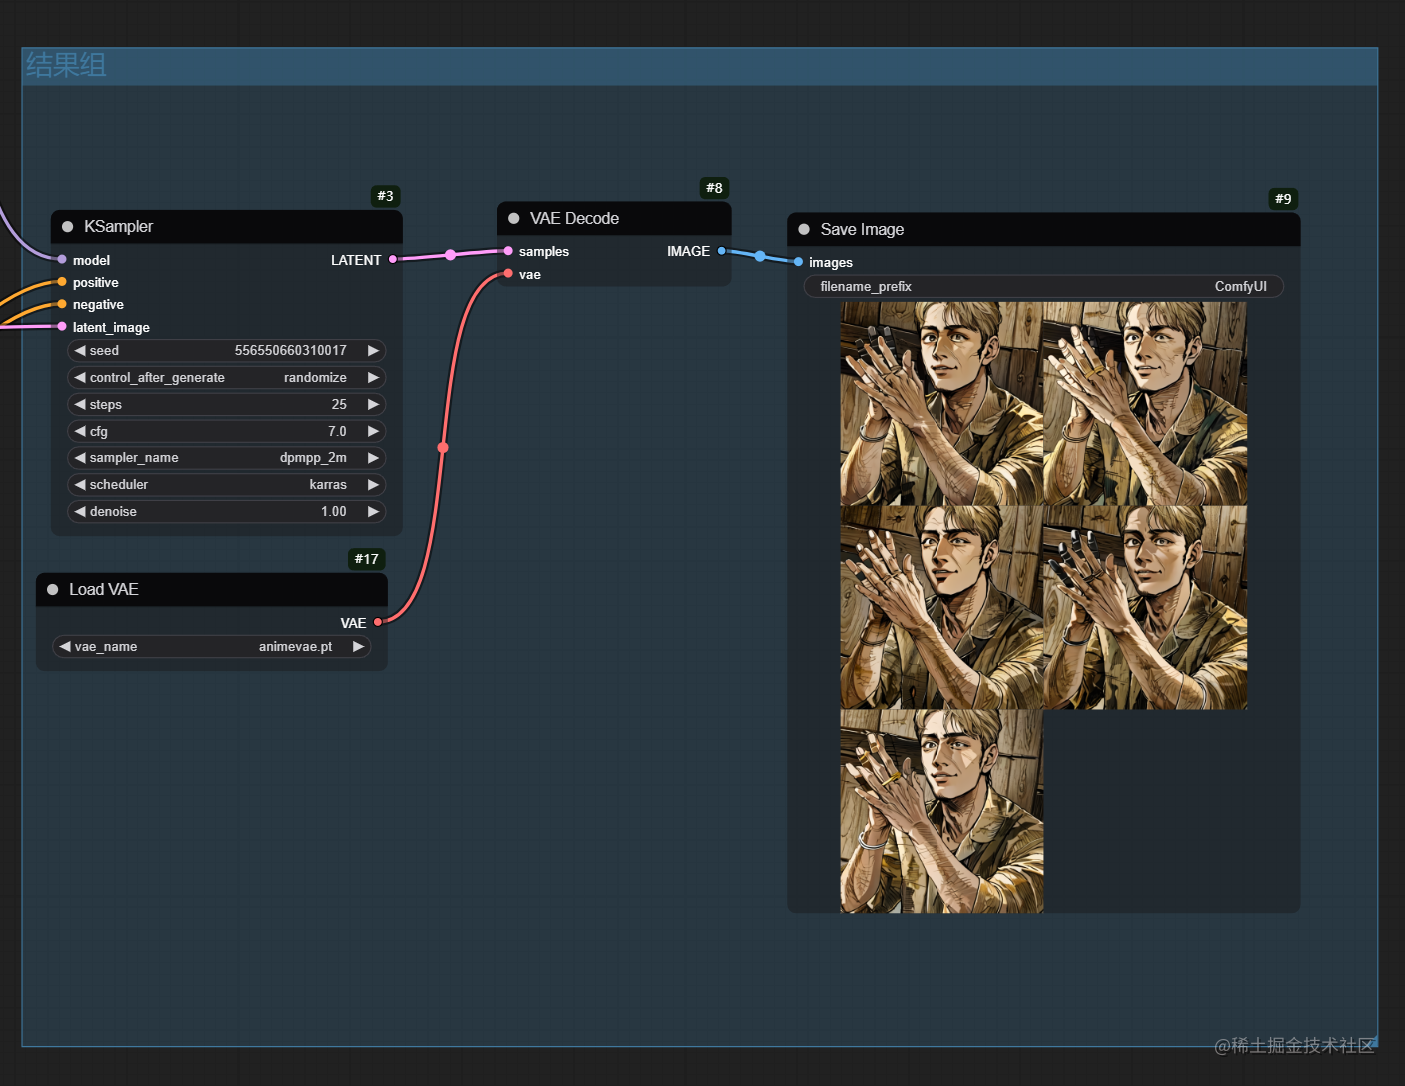Open the single image in the bottom row
Image resolution: width=1405 pixels, height=1086 pixels.
(941, 811)
